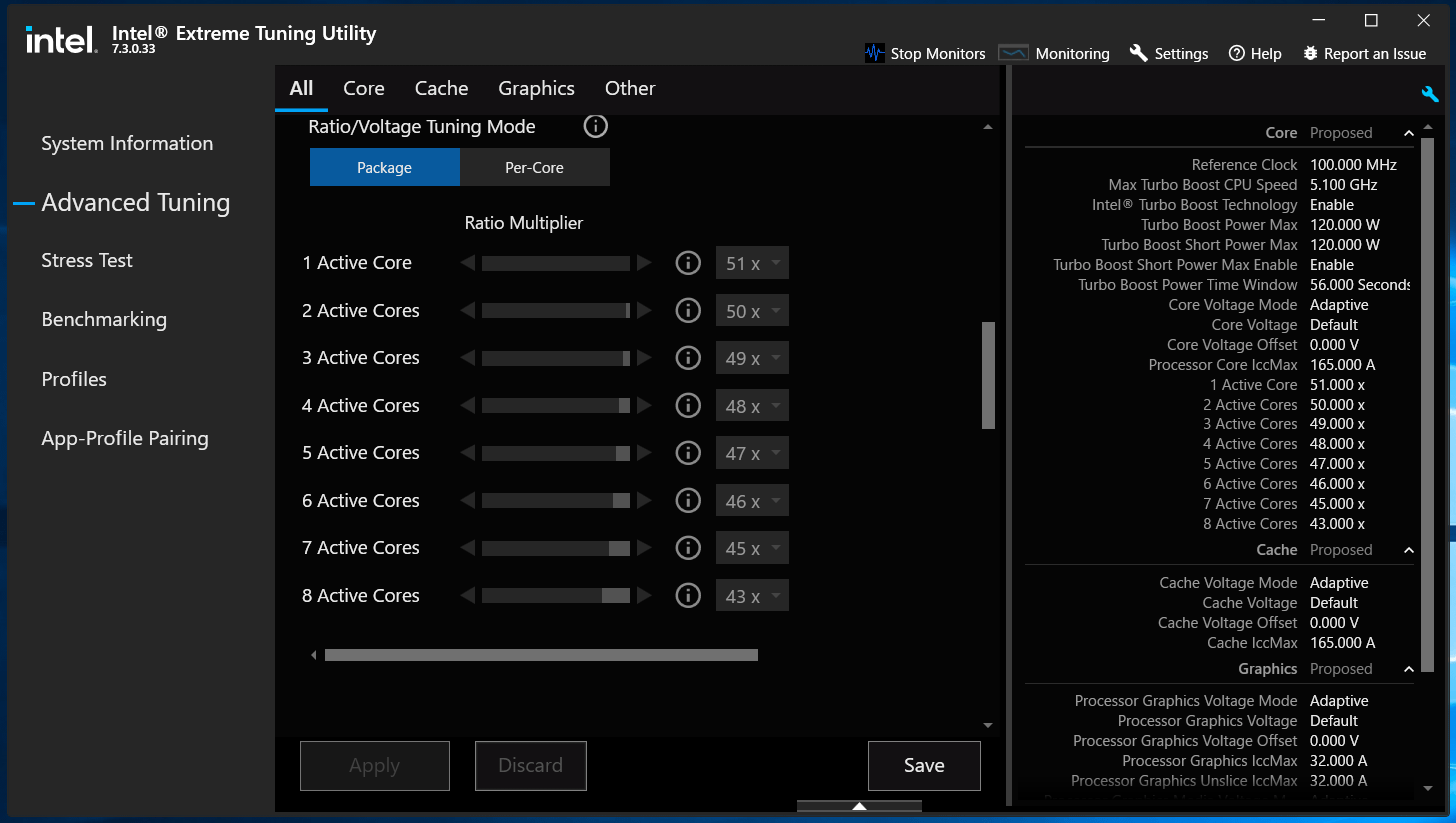Decrease 4 Active Cores ratio with left arrow
Screen dimensions: 1456x823
[x=468, y=406]
